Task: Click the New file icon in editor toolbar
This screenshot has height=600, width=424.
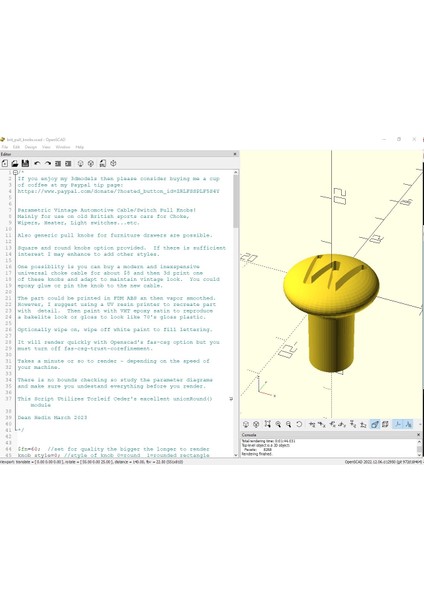Action: click(x=5, y=163)
